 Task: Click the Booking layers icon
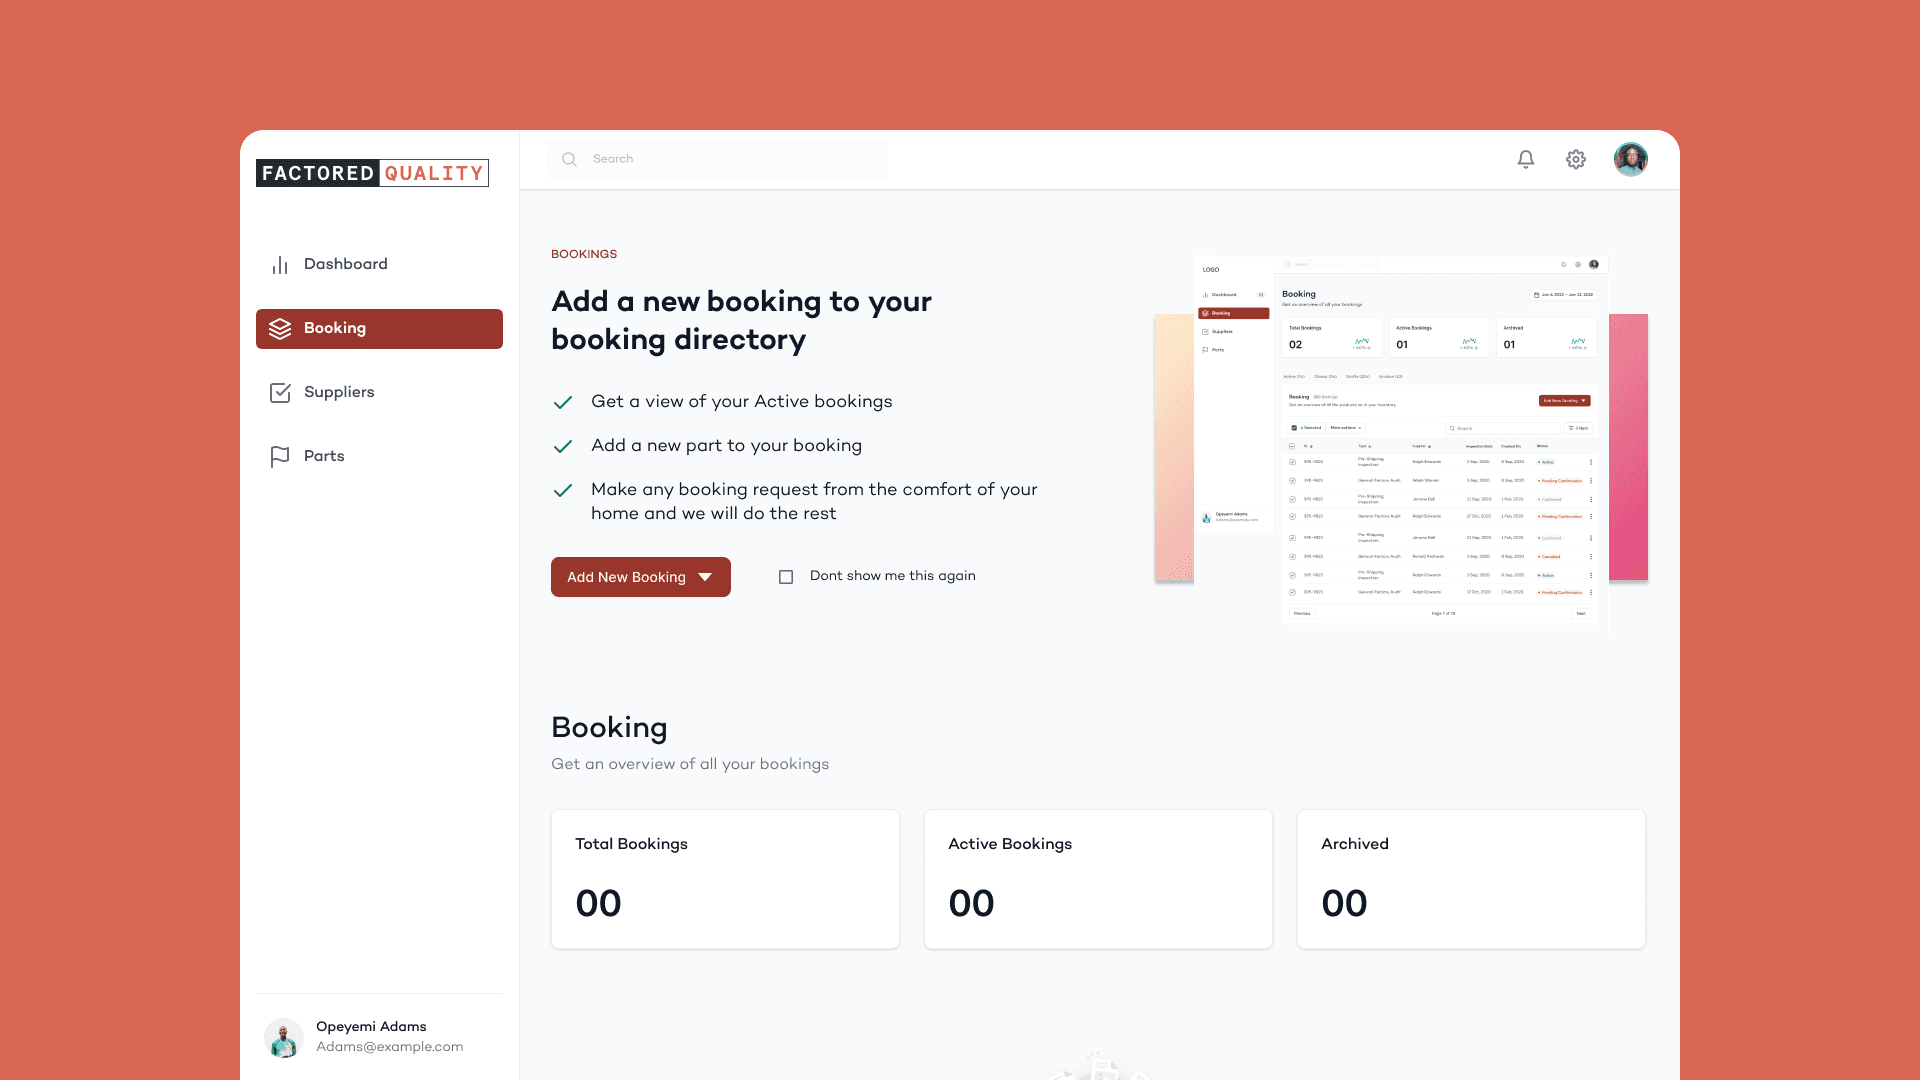(280, 328)
